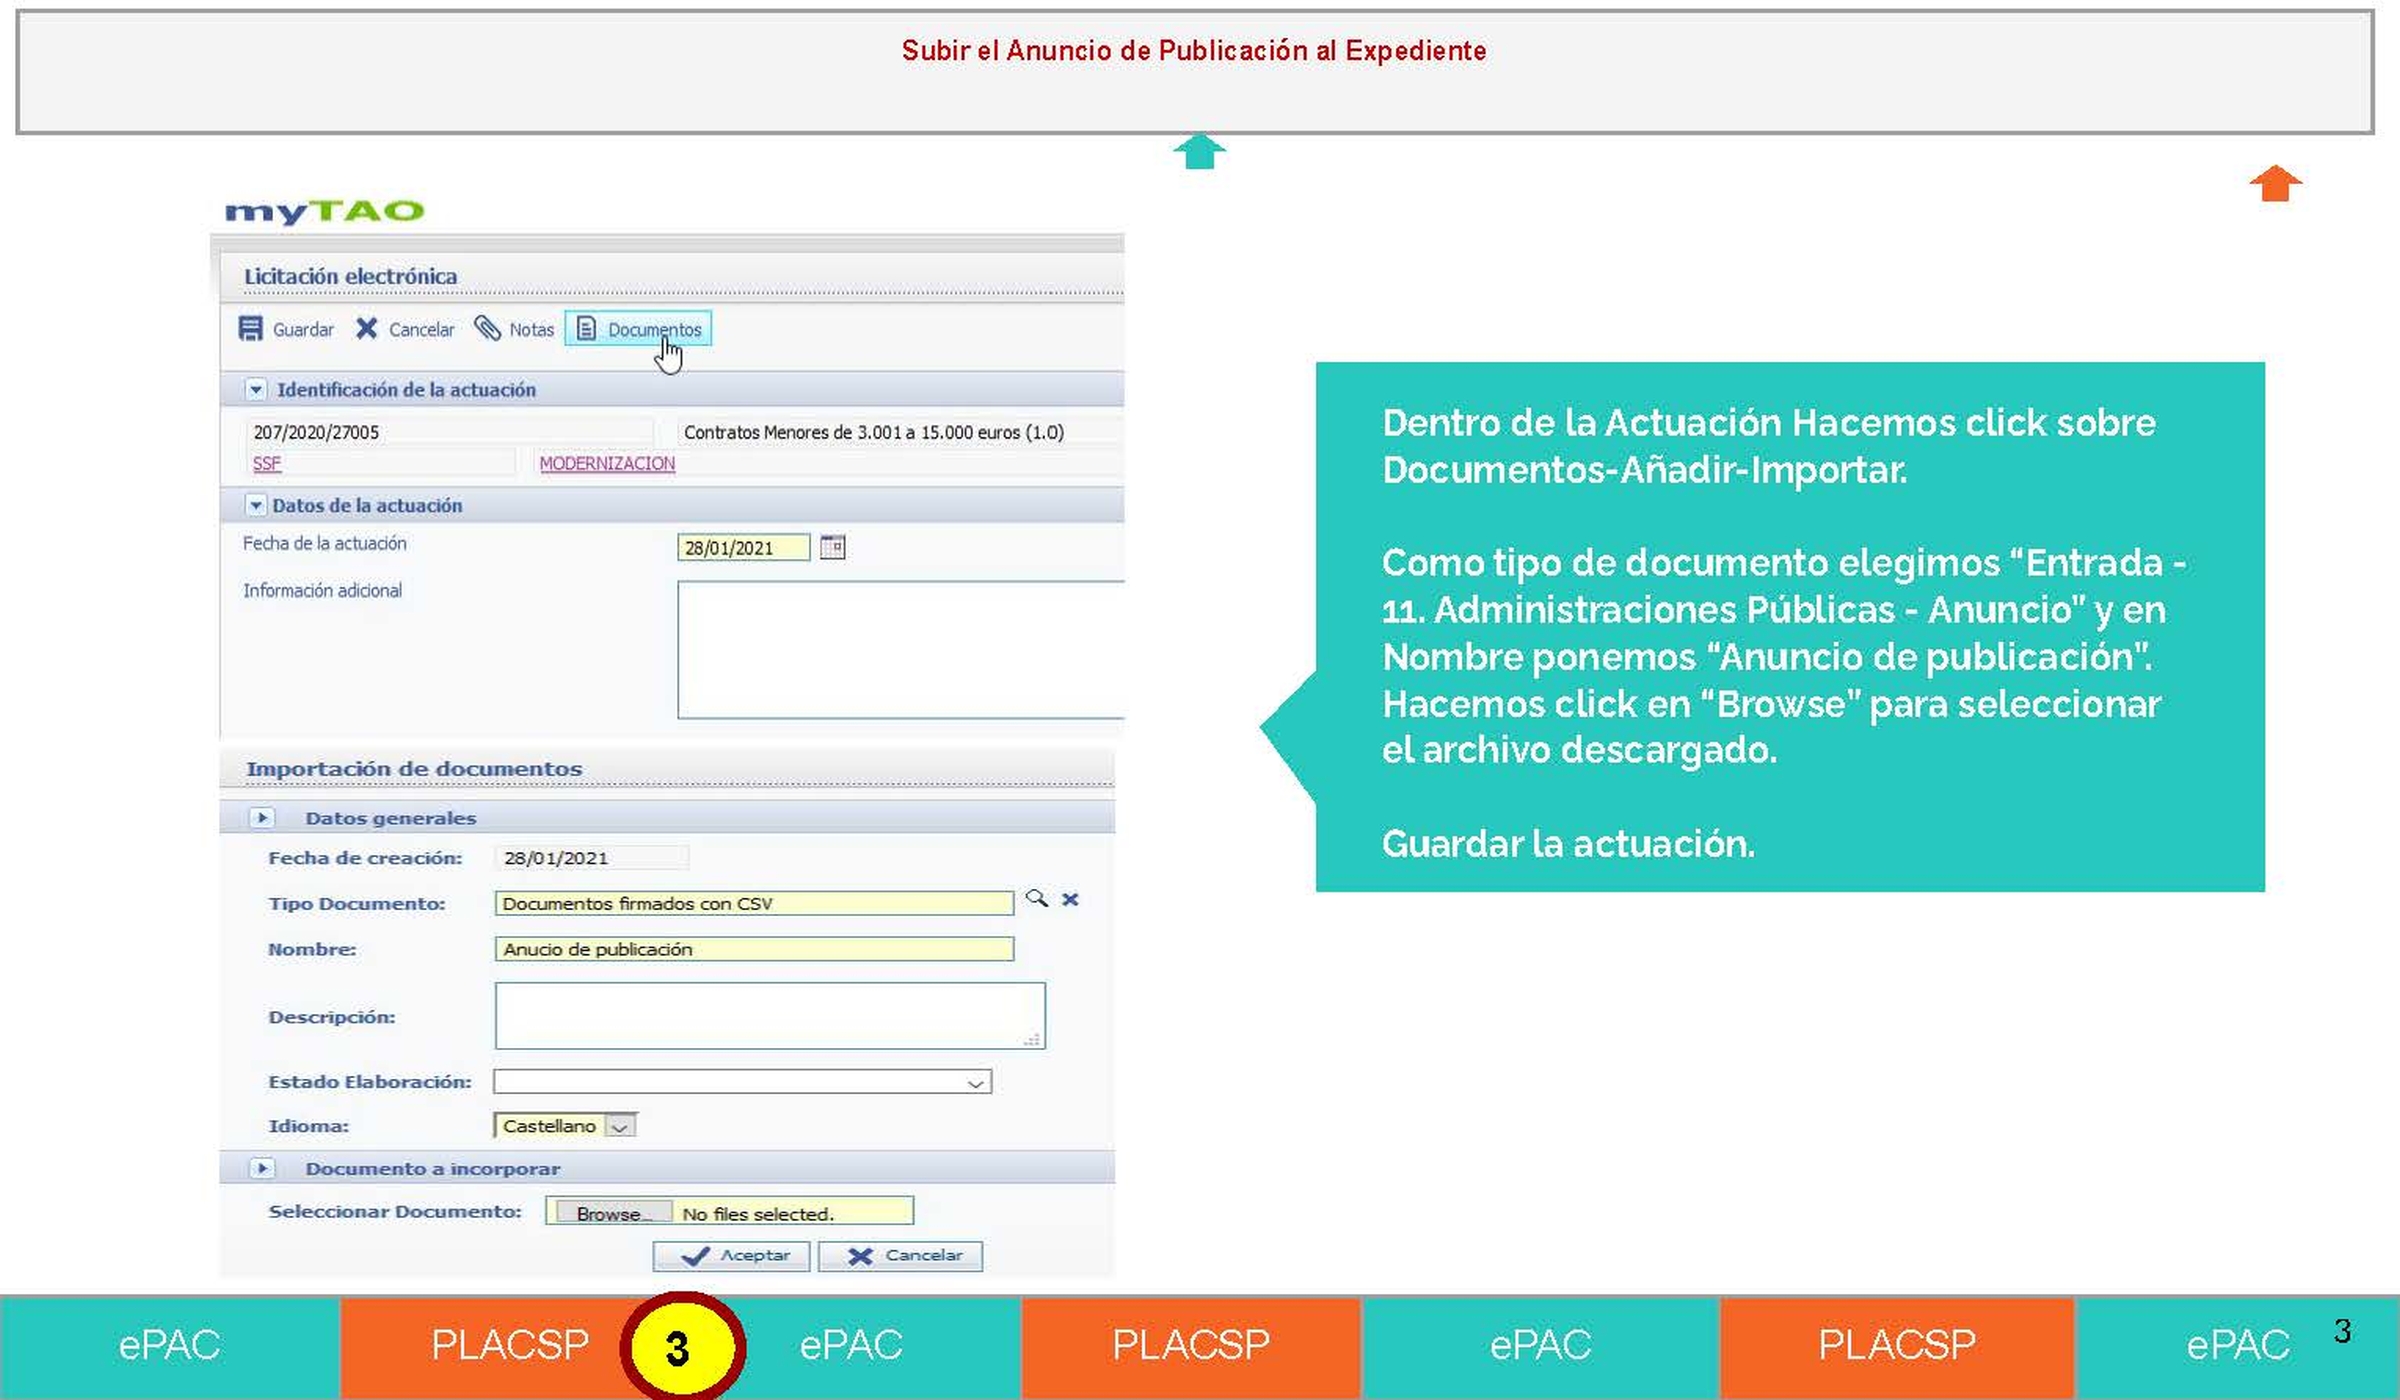Click magnifier icon to search Tipo Documento
This screenshot has width=2400, height=1400.
pos(1037,898)
